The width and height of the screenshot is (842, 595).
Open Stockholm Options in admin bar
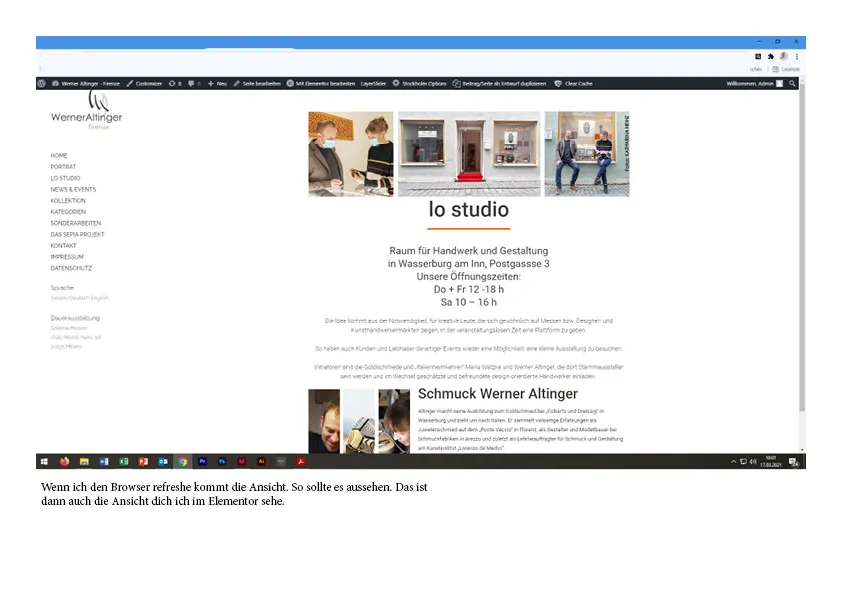(x=419, y=83)
